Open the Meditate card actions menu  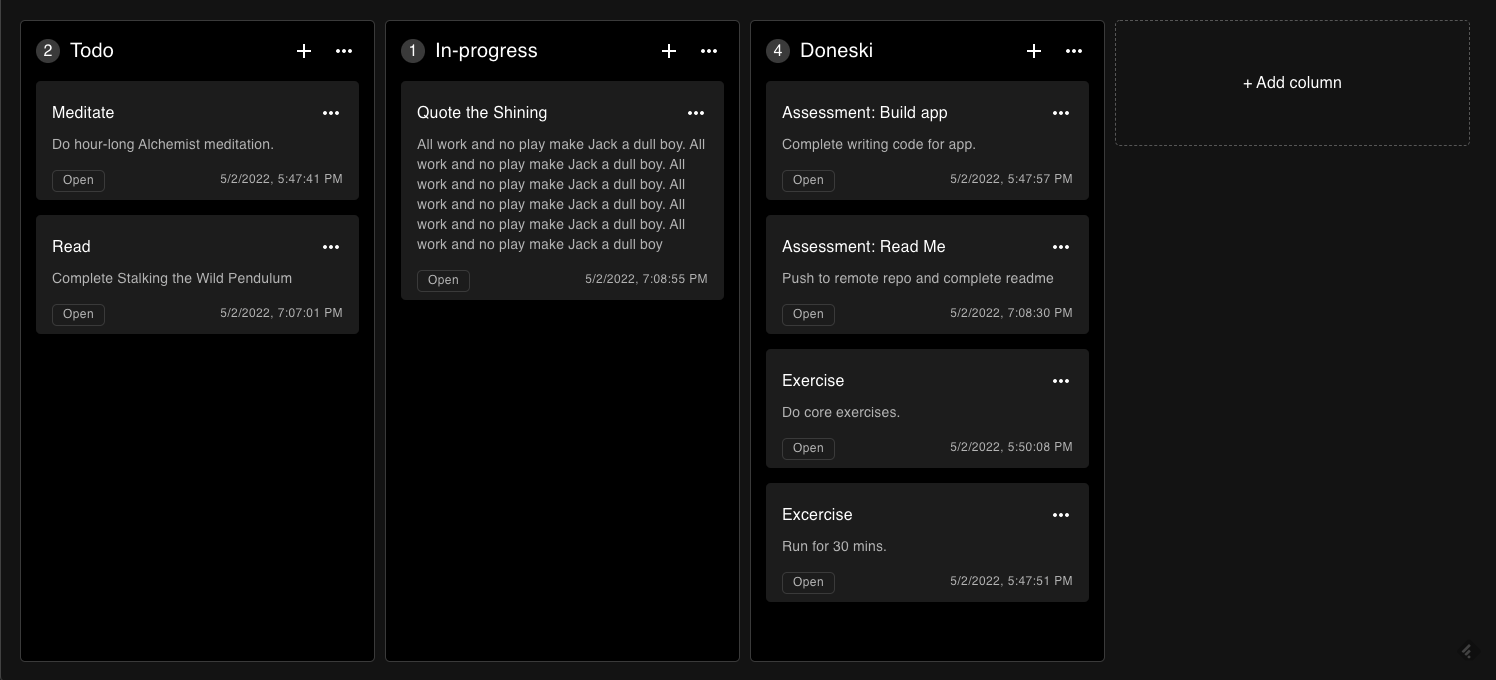click(x=331, y=113)
